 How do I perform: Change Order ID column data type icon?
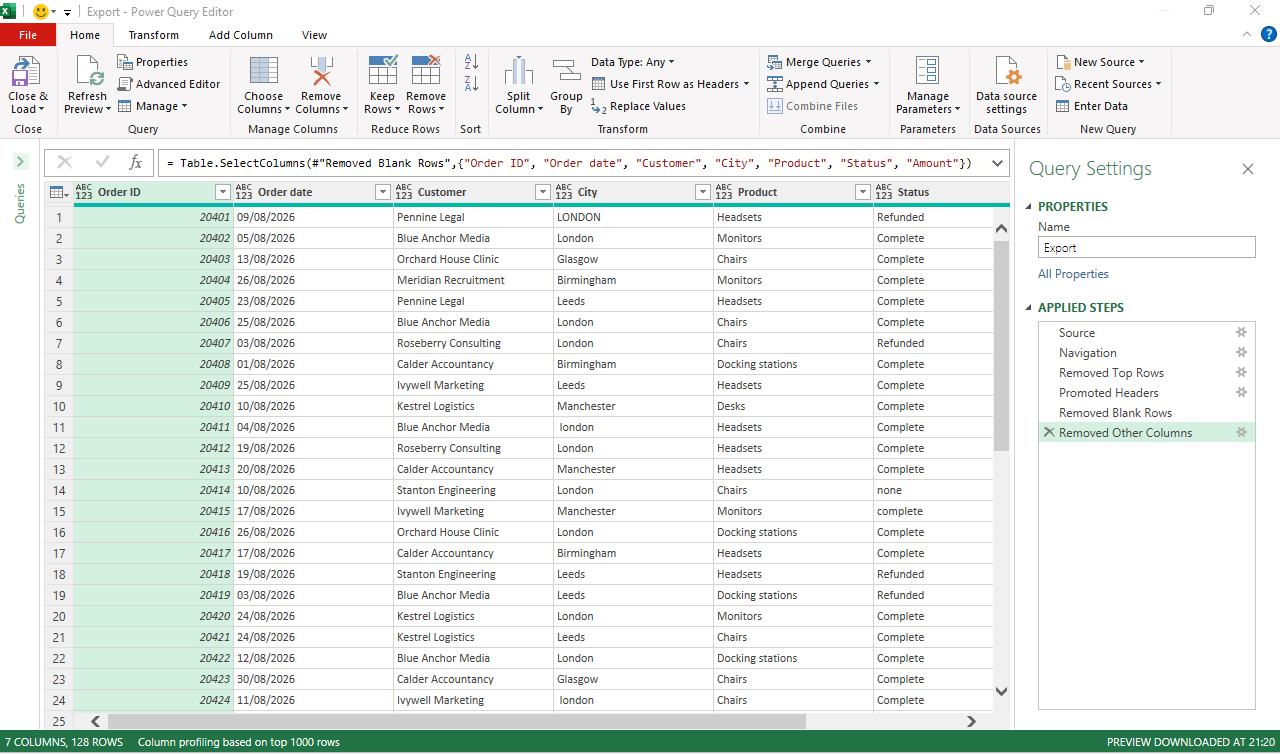pos(84,192)
